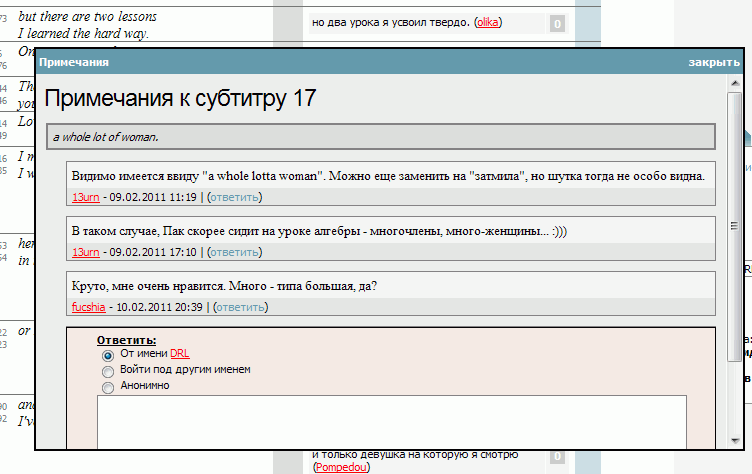
Task: Click the quoted subtitle "a whole lot of woman."
Action: click(106, 137)
